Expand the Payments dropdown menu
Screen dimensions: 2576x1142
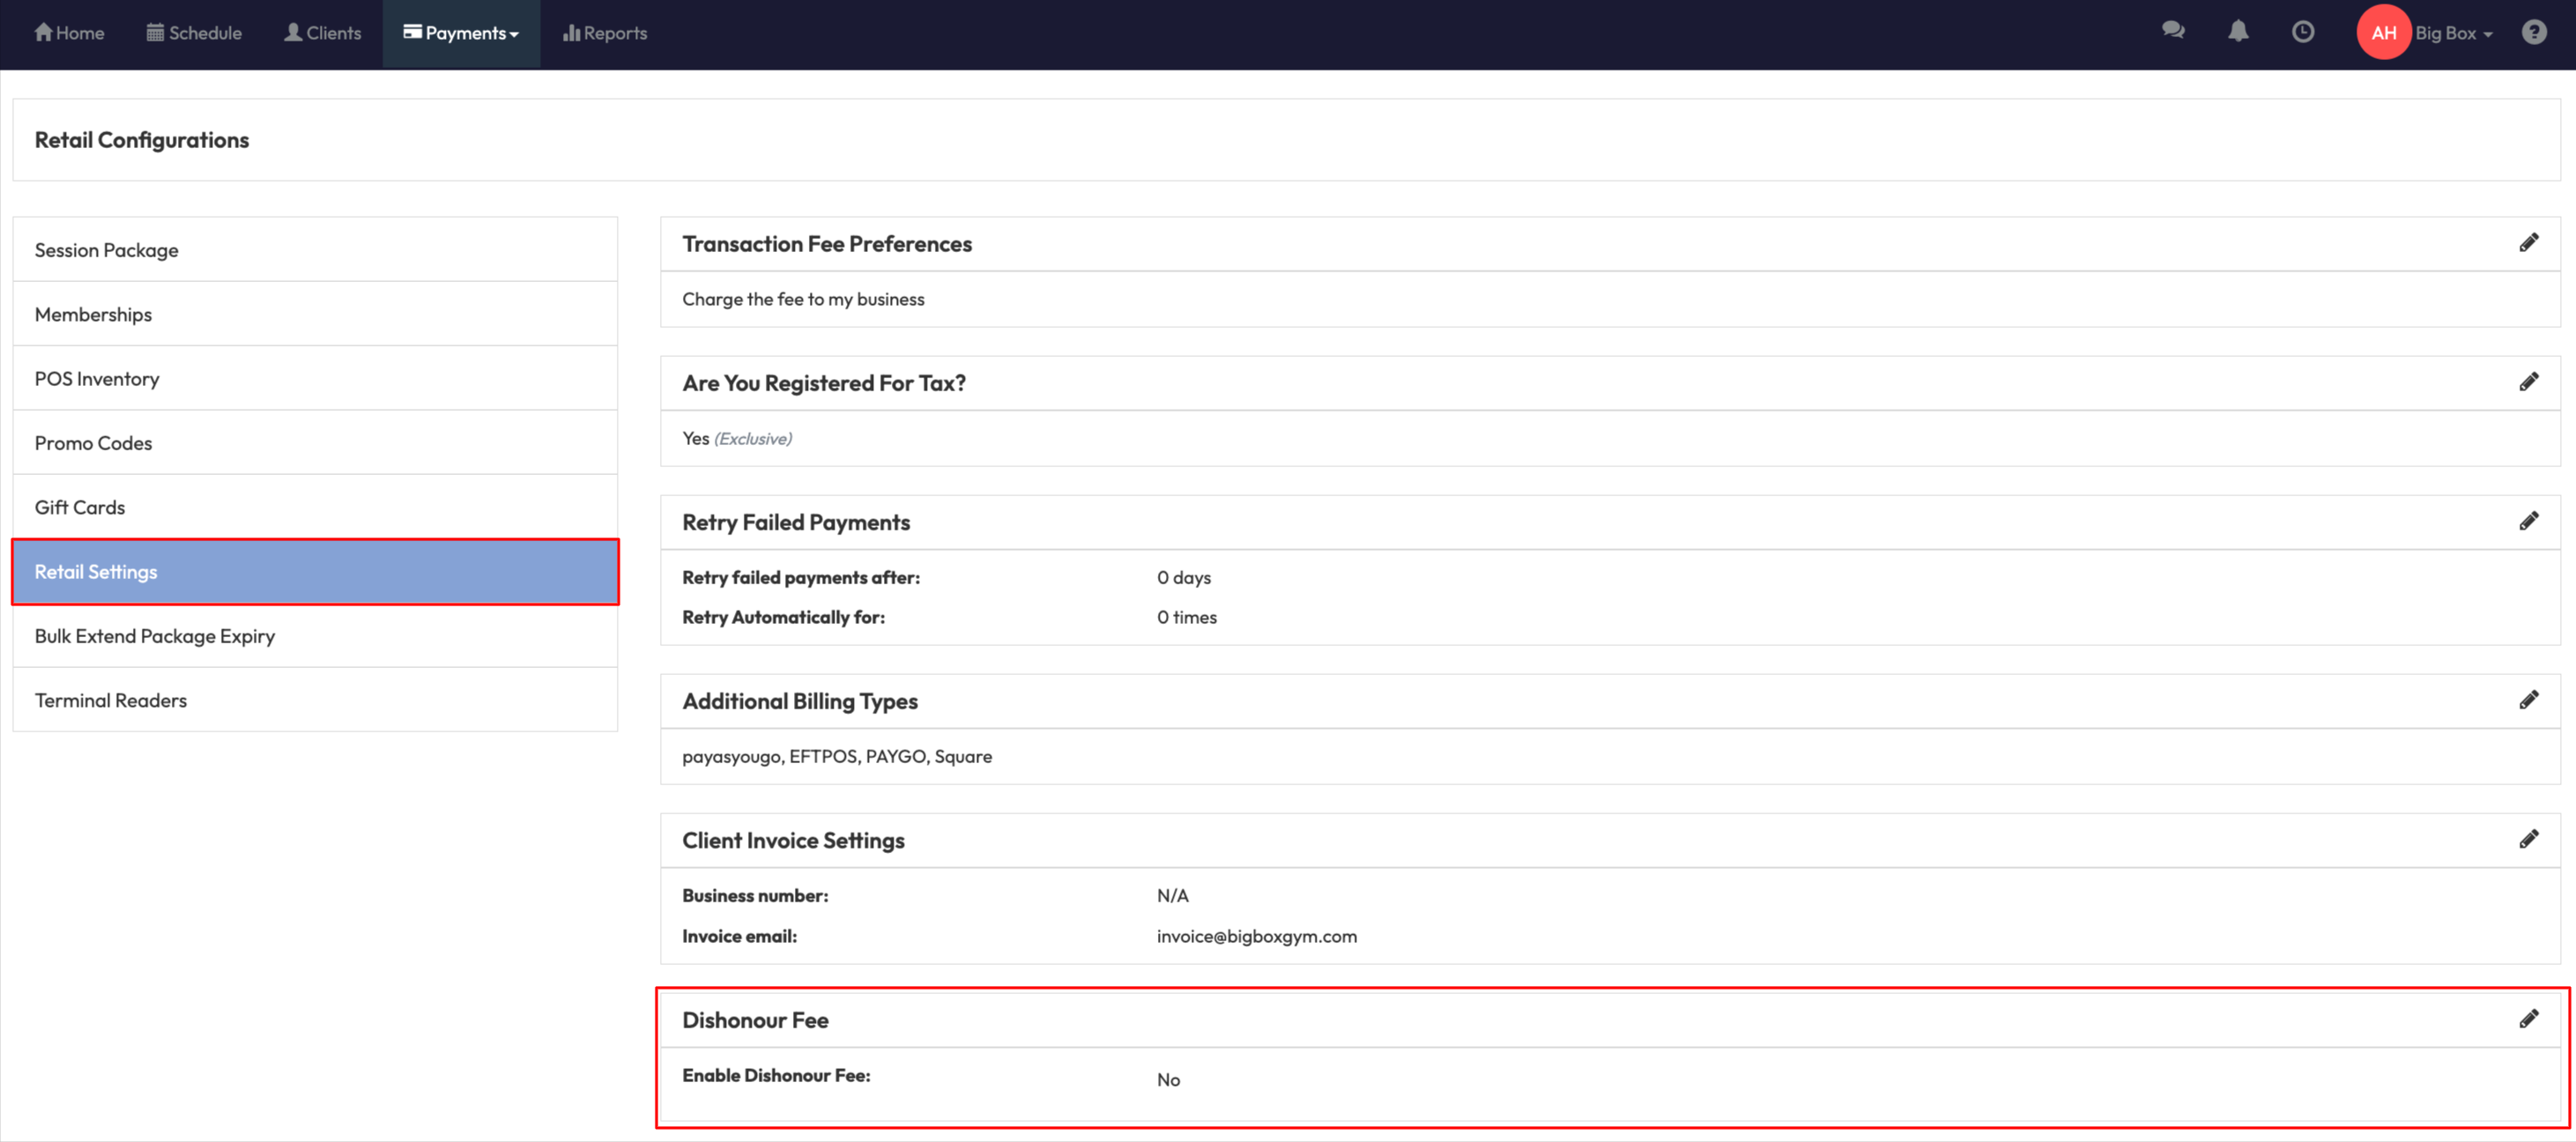[x=461, y=33]
